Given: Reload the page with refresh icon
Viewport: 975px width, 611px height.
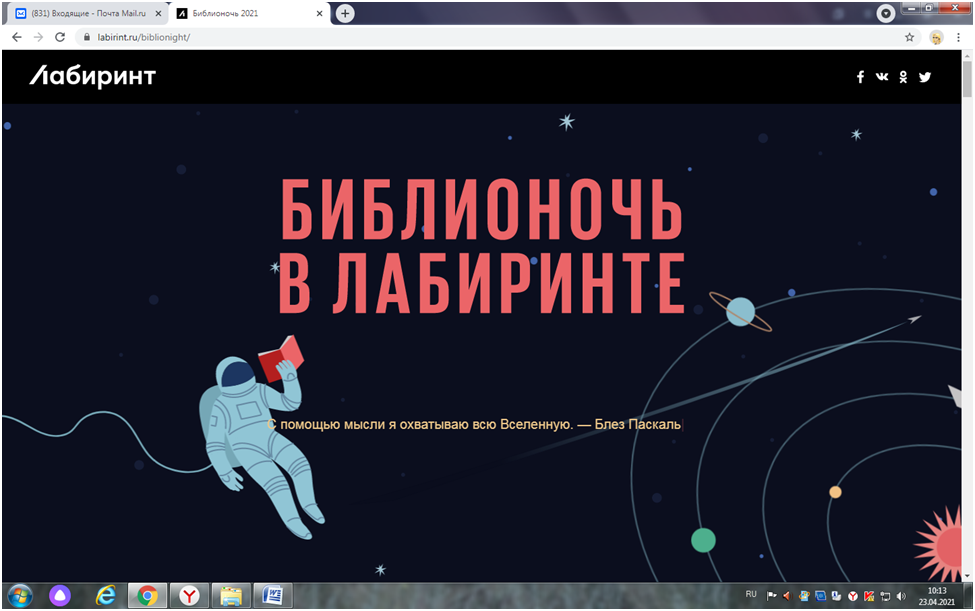Looking at the screenshot, I should coord(60,37).
